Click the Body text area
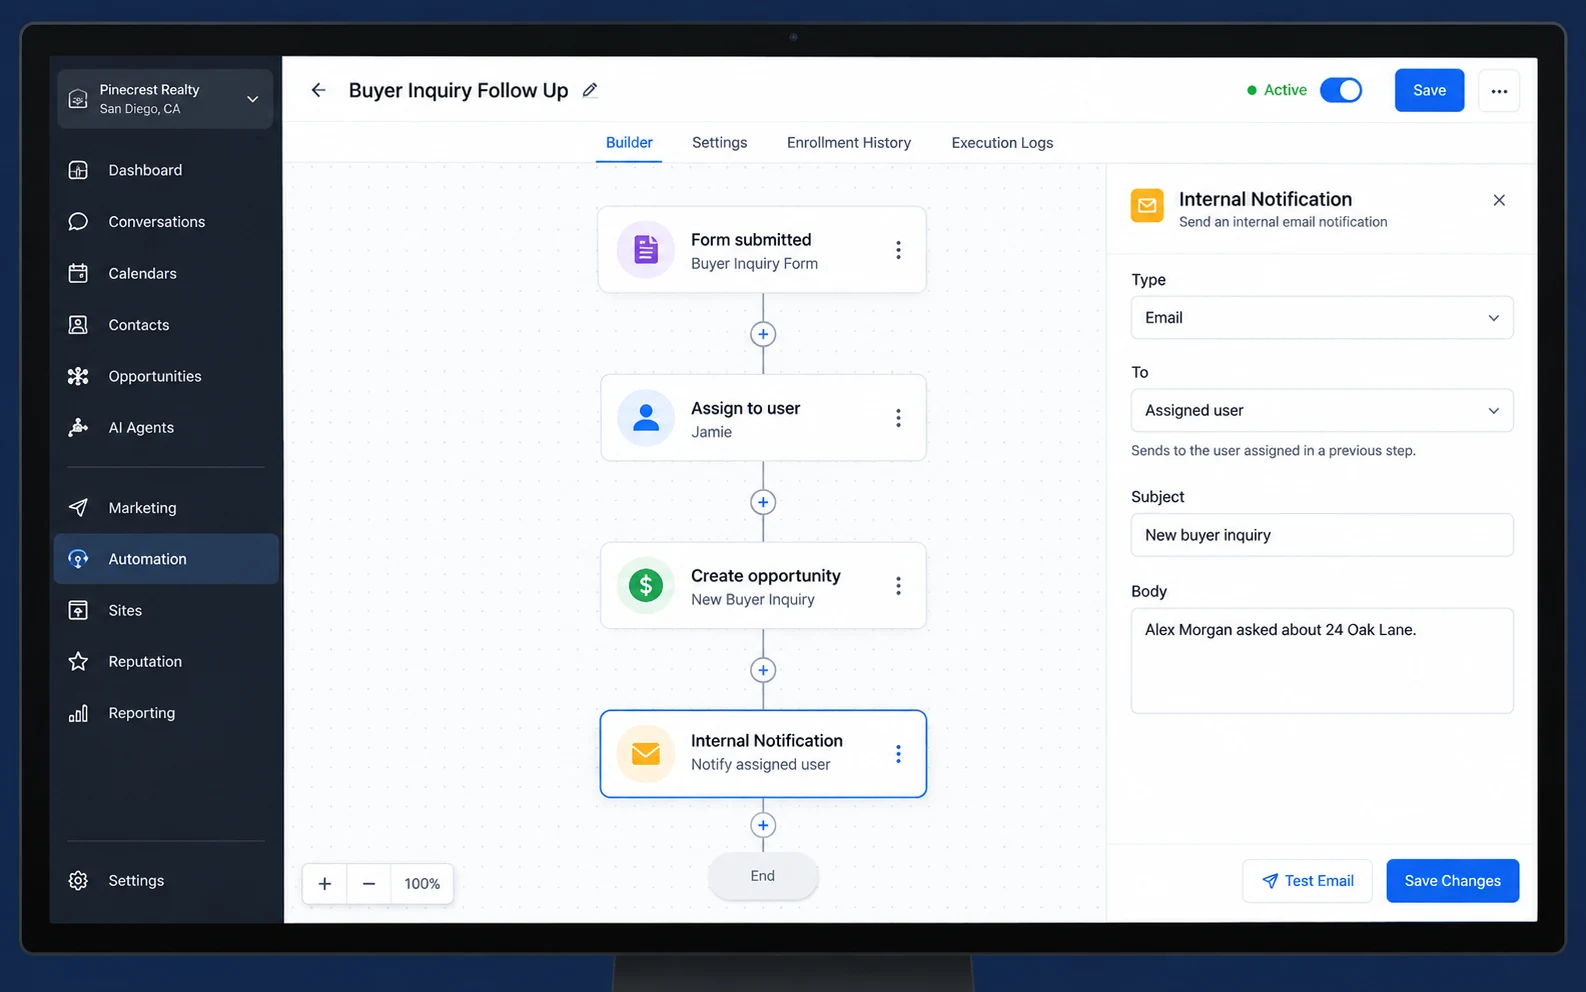The width and height of the screenshot is (1586, 992). pyautogui.click(x=1322, y=661)
